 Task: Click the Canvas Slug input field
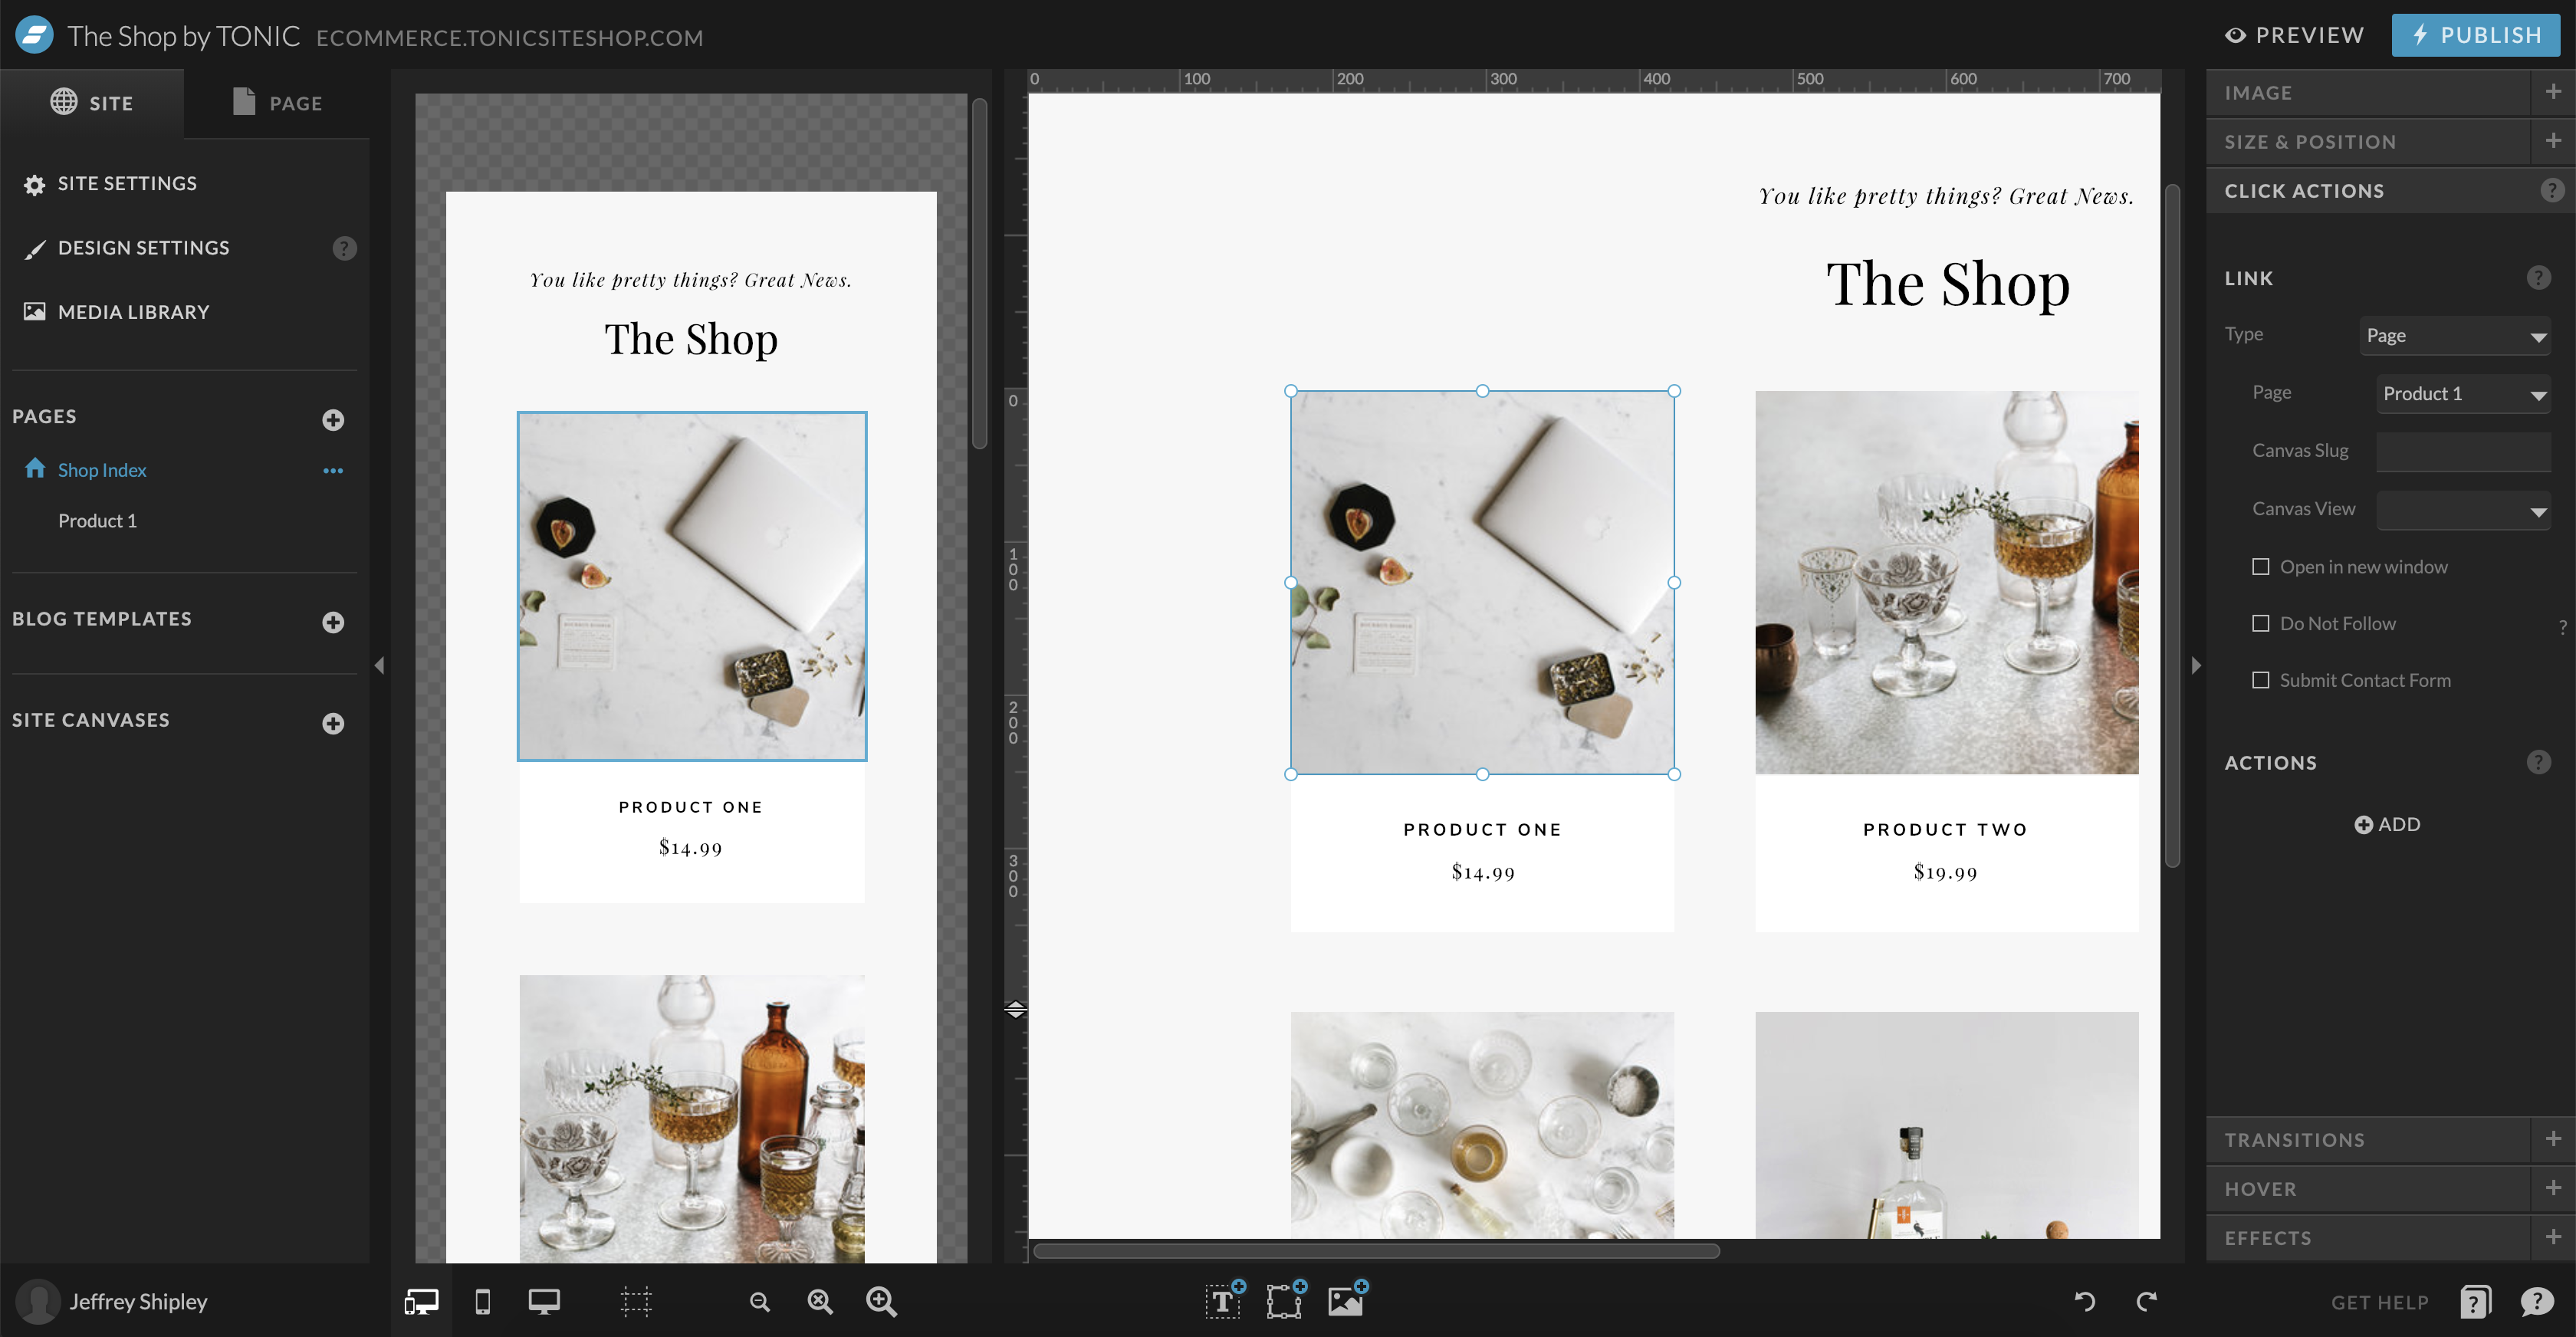[2462, 452]
